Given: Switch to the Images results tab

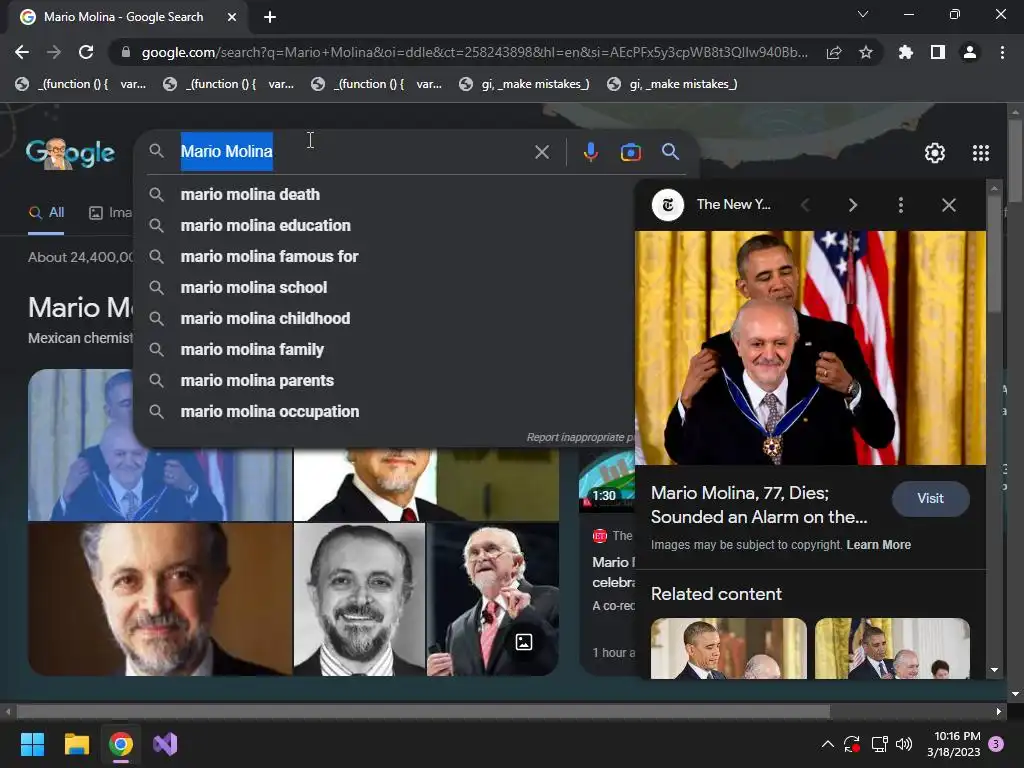Looking at the screenshot, I should [110, 213].
